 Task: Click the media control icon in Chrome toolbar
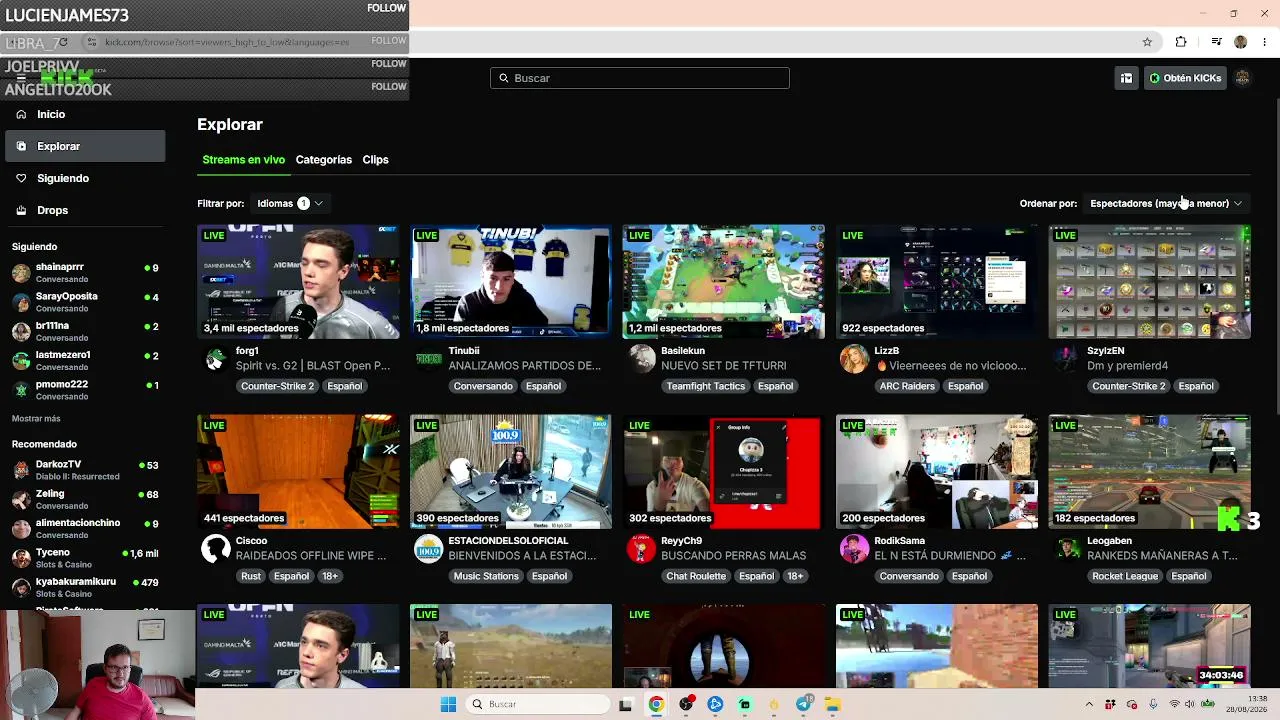point(1216,42)
